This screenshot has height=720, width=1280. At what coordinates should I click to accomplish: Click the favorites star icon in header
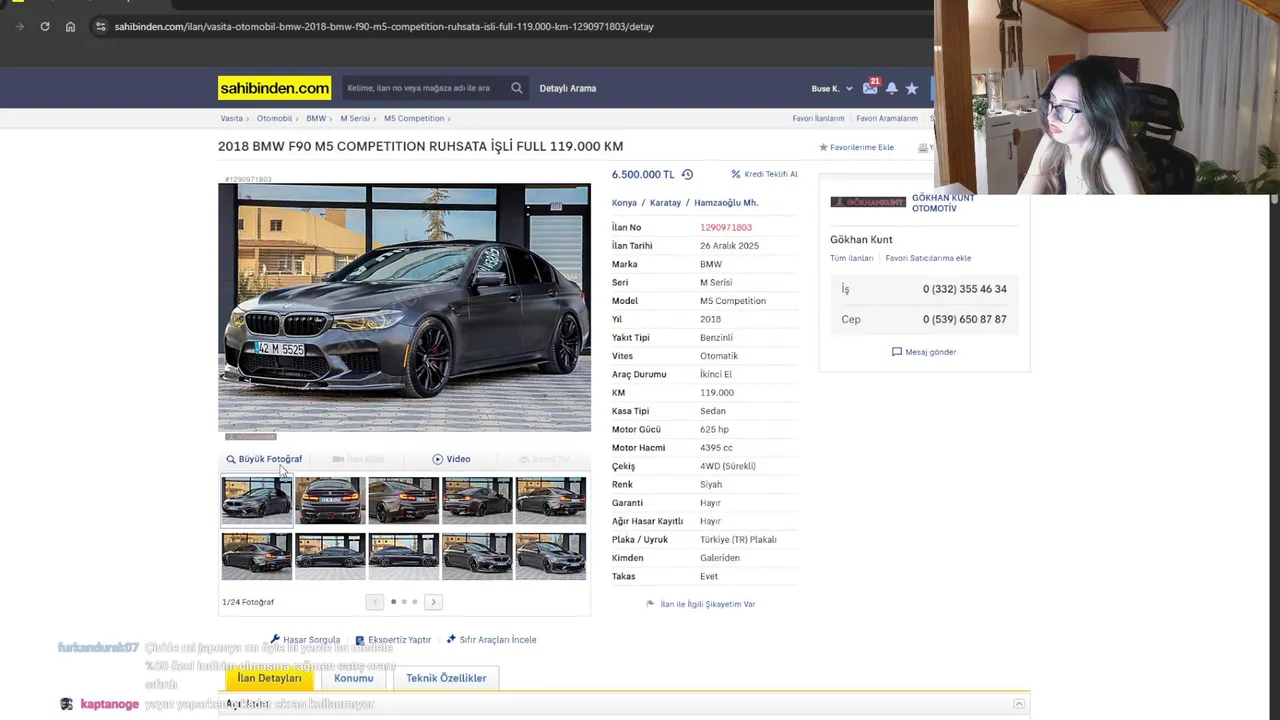click(x=911, y=88)
